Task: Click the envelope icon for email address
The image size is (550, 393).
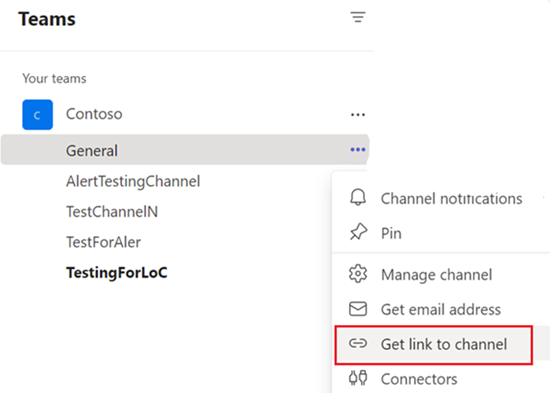Action: click(358, 309)
